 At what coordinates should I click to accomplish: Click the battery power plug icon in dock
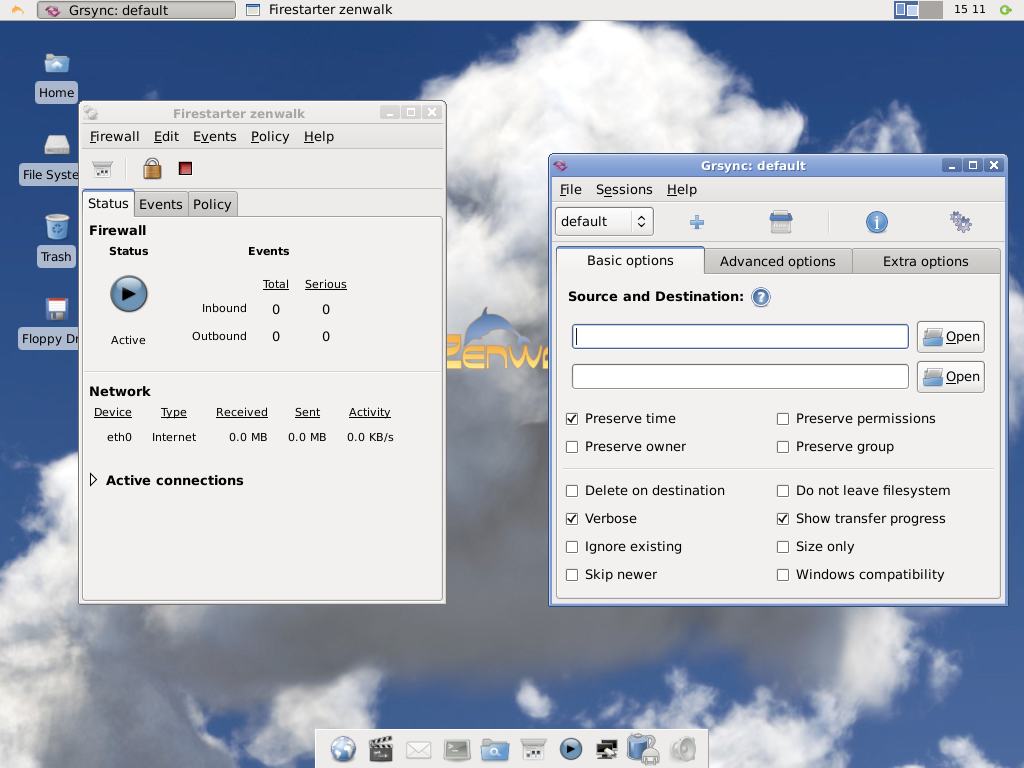(643, 748)
